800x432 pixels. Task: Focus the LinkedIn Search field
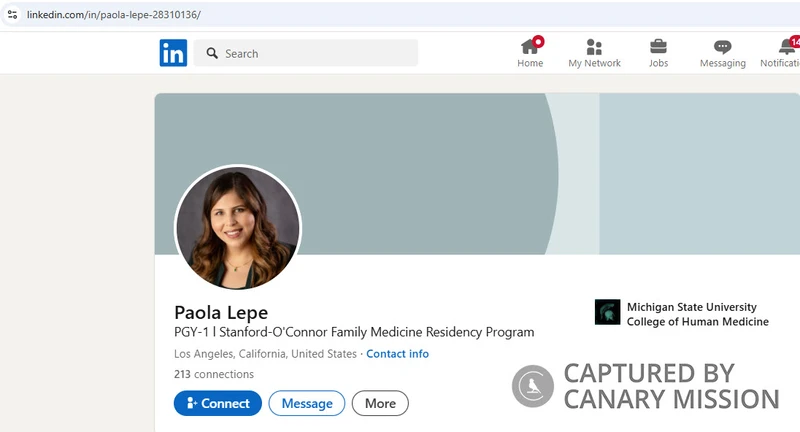click(306, 53)
